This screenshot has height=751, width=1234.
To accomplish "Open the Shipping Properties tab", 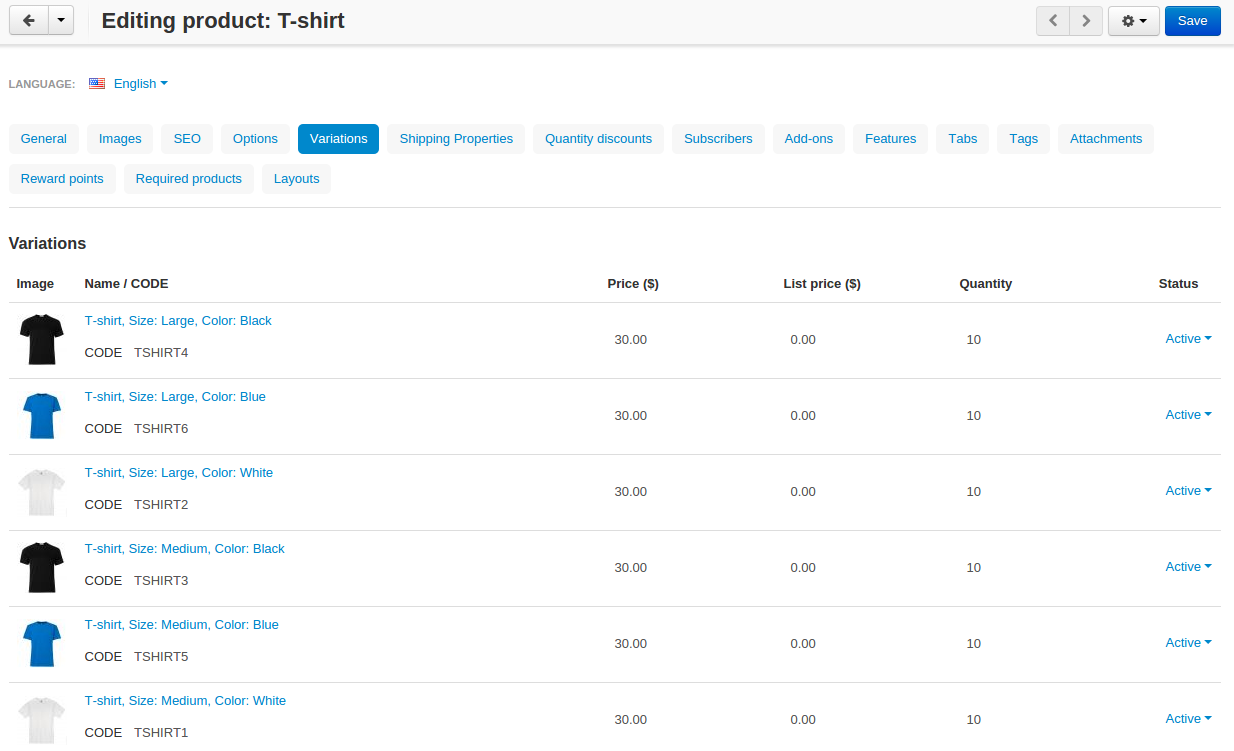I will click(456, 139).
